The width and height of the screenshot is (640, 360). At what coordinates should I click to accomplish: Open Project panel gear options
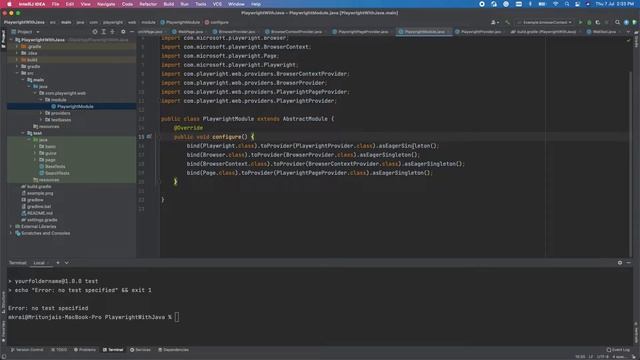pyautogui.click(x=123, y=31)
